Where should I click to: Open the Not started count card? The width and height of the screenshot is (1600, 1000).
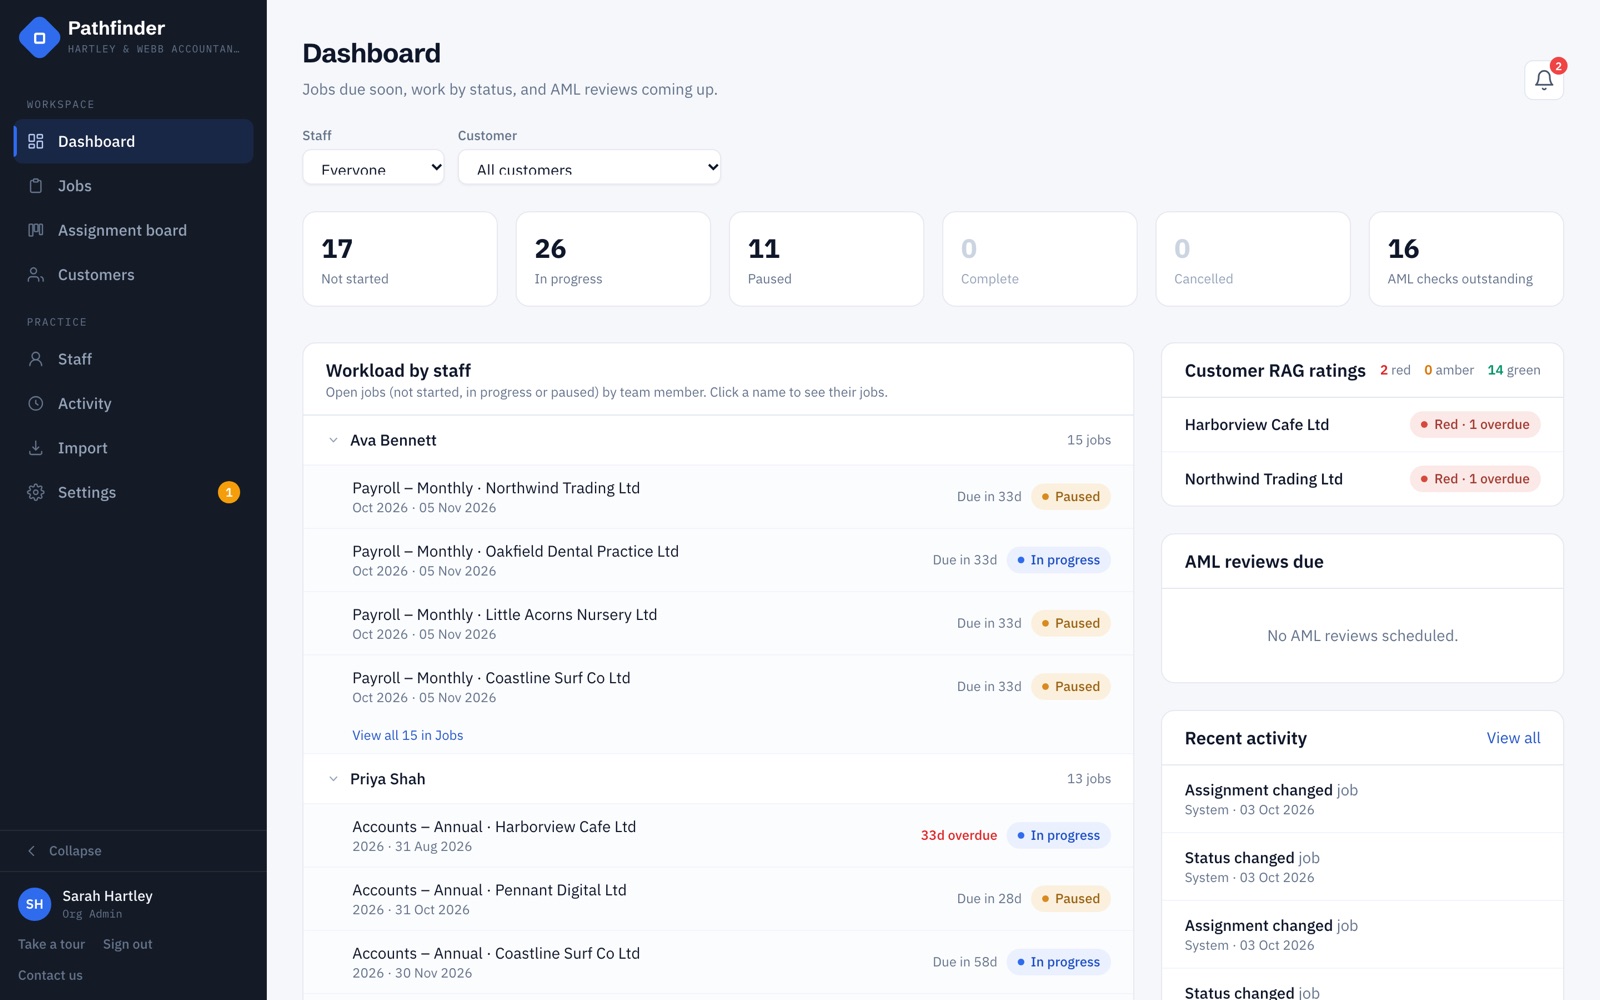400,259
